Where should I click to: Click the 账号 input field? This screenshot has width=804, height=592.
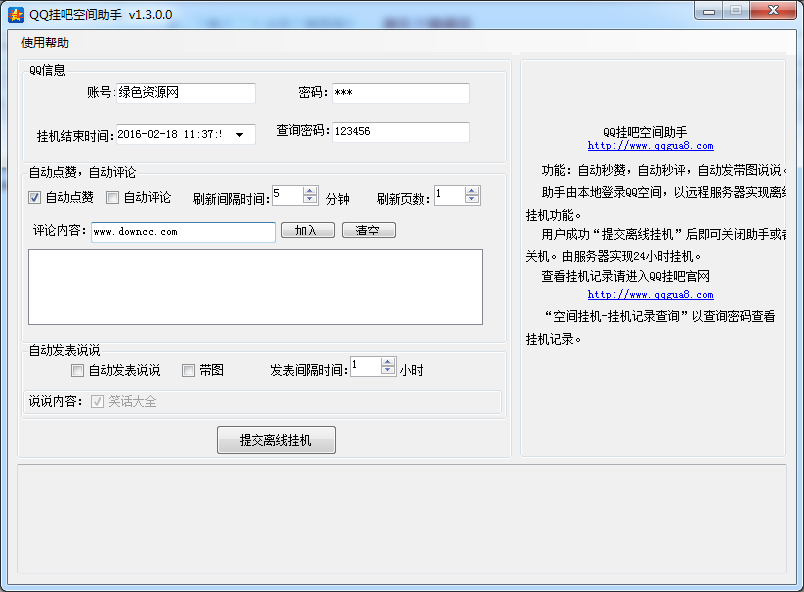point(185,93)
